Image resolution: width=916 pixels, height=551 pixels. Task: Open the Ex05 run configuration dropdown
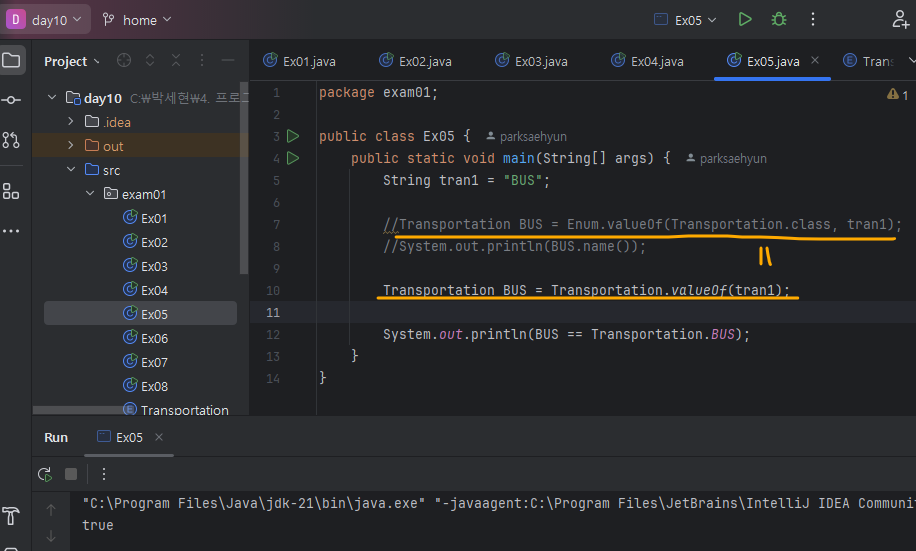point(689,19)
